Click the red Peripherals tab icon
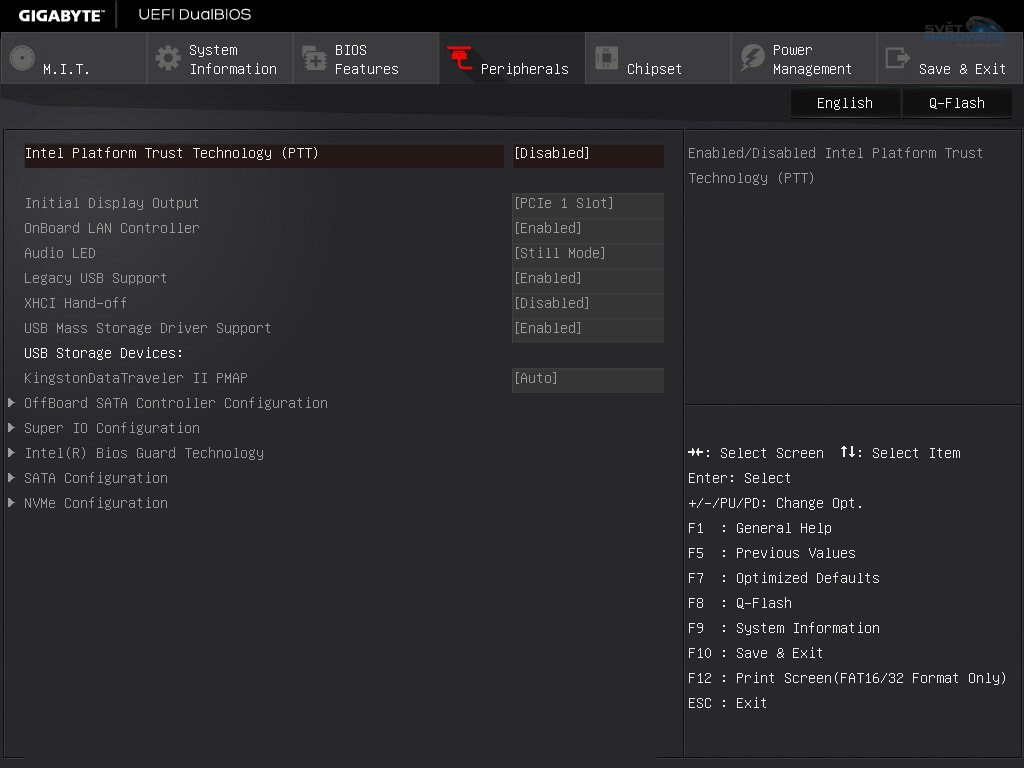 click(x=460, y=58)
